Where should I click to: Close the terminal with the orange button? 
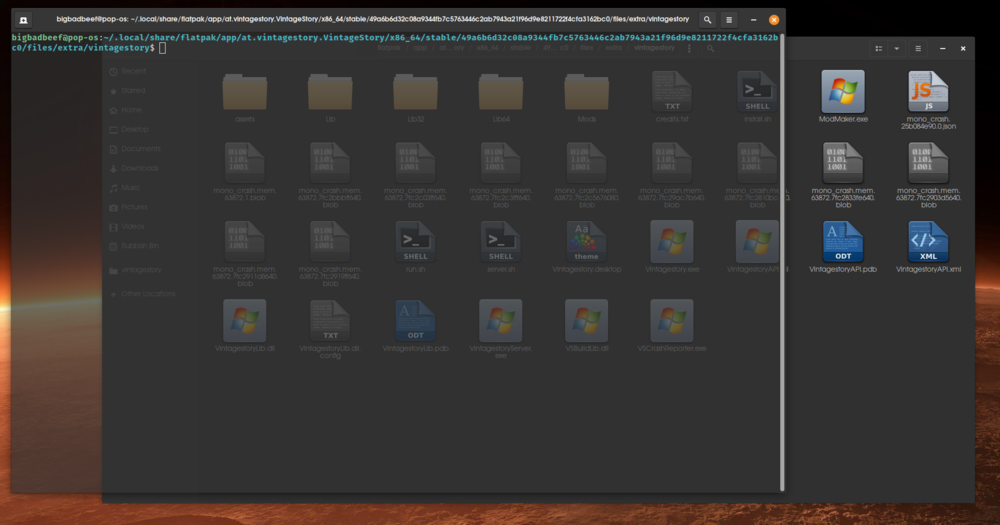774,20
